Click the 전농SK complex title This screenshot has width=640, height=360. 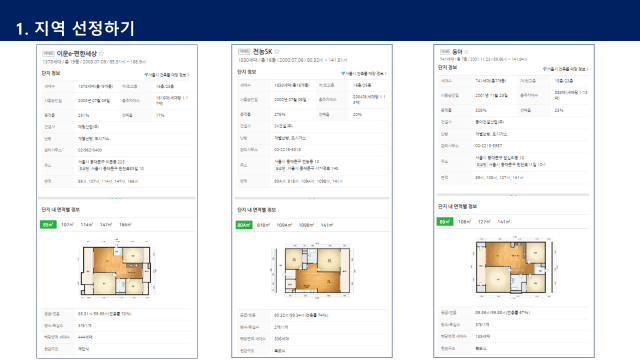tap(262, 51)
